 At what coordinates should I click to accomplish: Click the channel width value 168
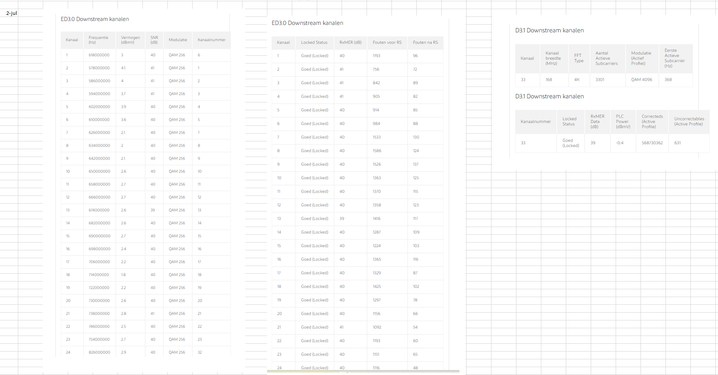point(549,80)
